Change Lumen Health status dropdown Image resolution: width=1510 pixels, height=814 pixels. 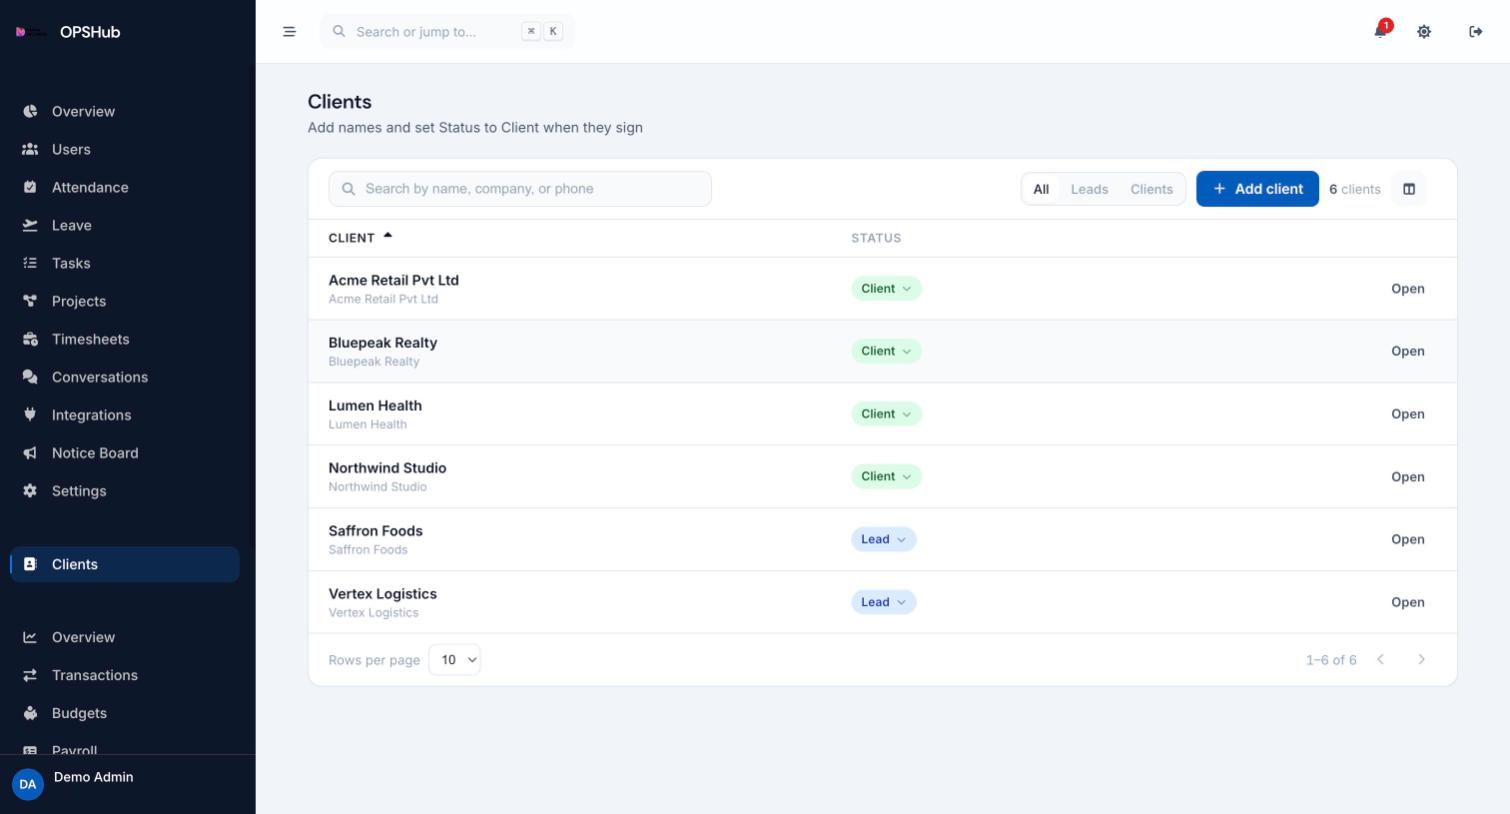coord(886,414)
